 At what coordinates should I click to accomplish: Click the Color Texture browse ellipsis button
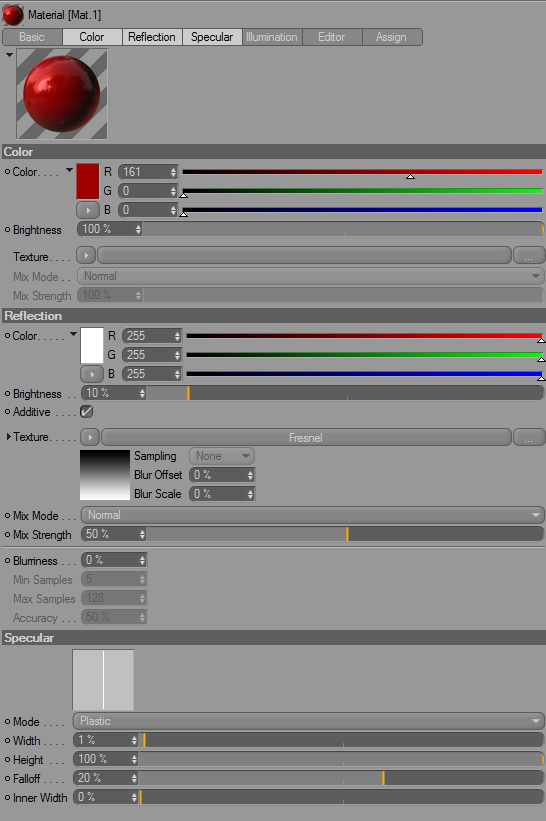[529, 256]
